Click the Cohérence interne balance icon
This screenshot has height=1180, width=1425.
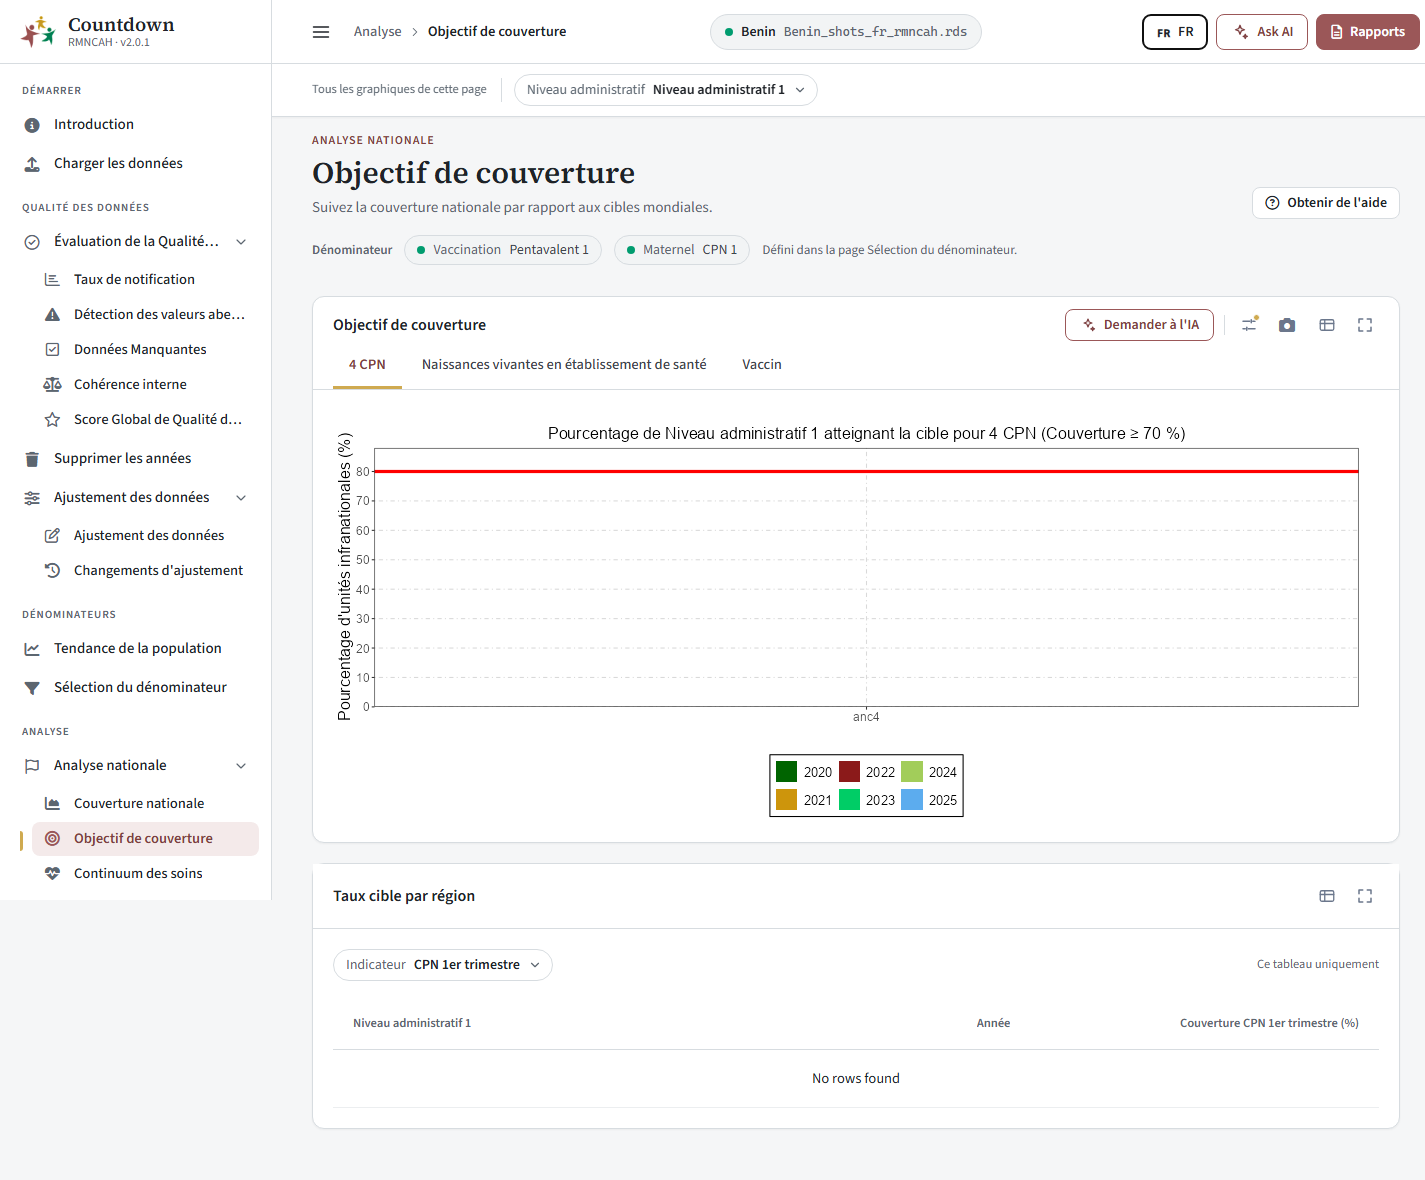tap(52, 385)
